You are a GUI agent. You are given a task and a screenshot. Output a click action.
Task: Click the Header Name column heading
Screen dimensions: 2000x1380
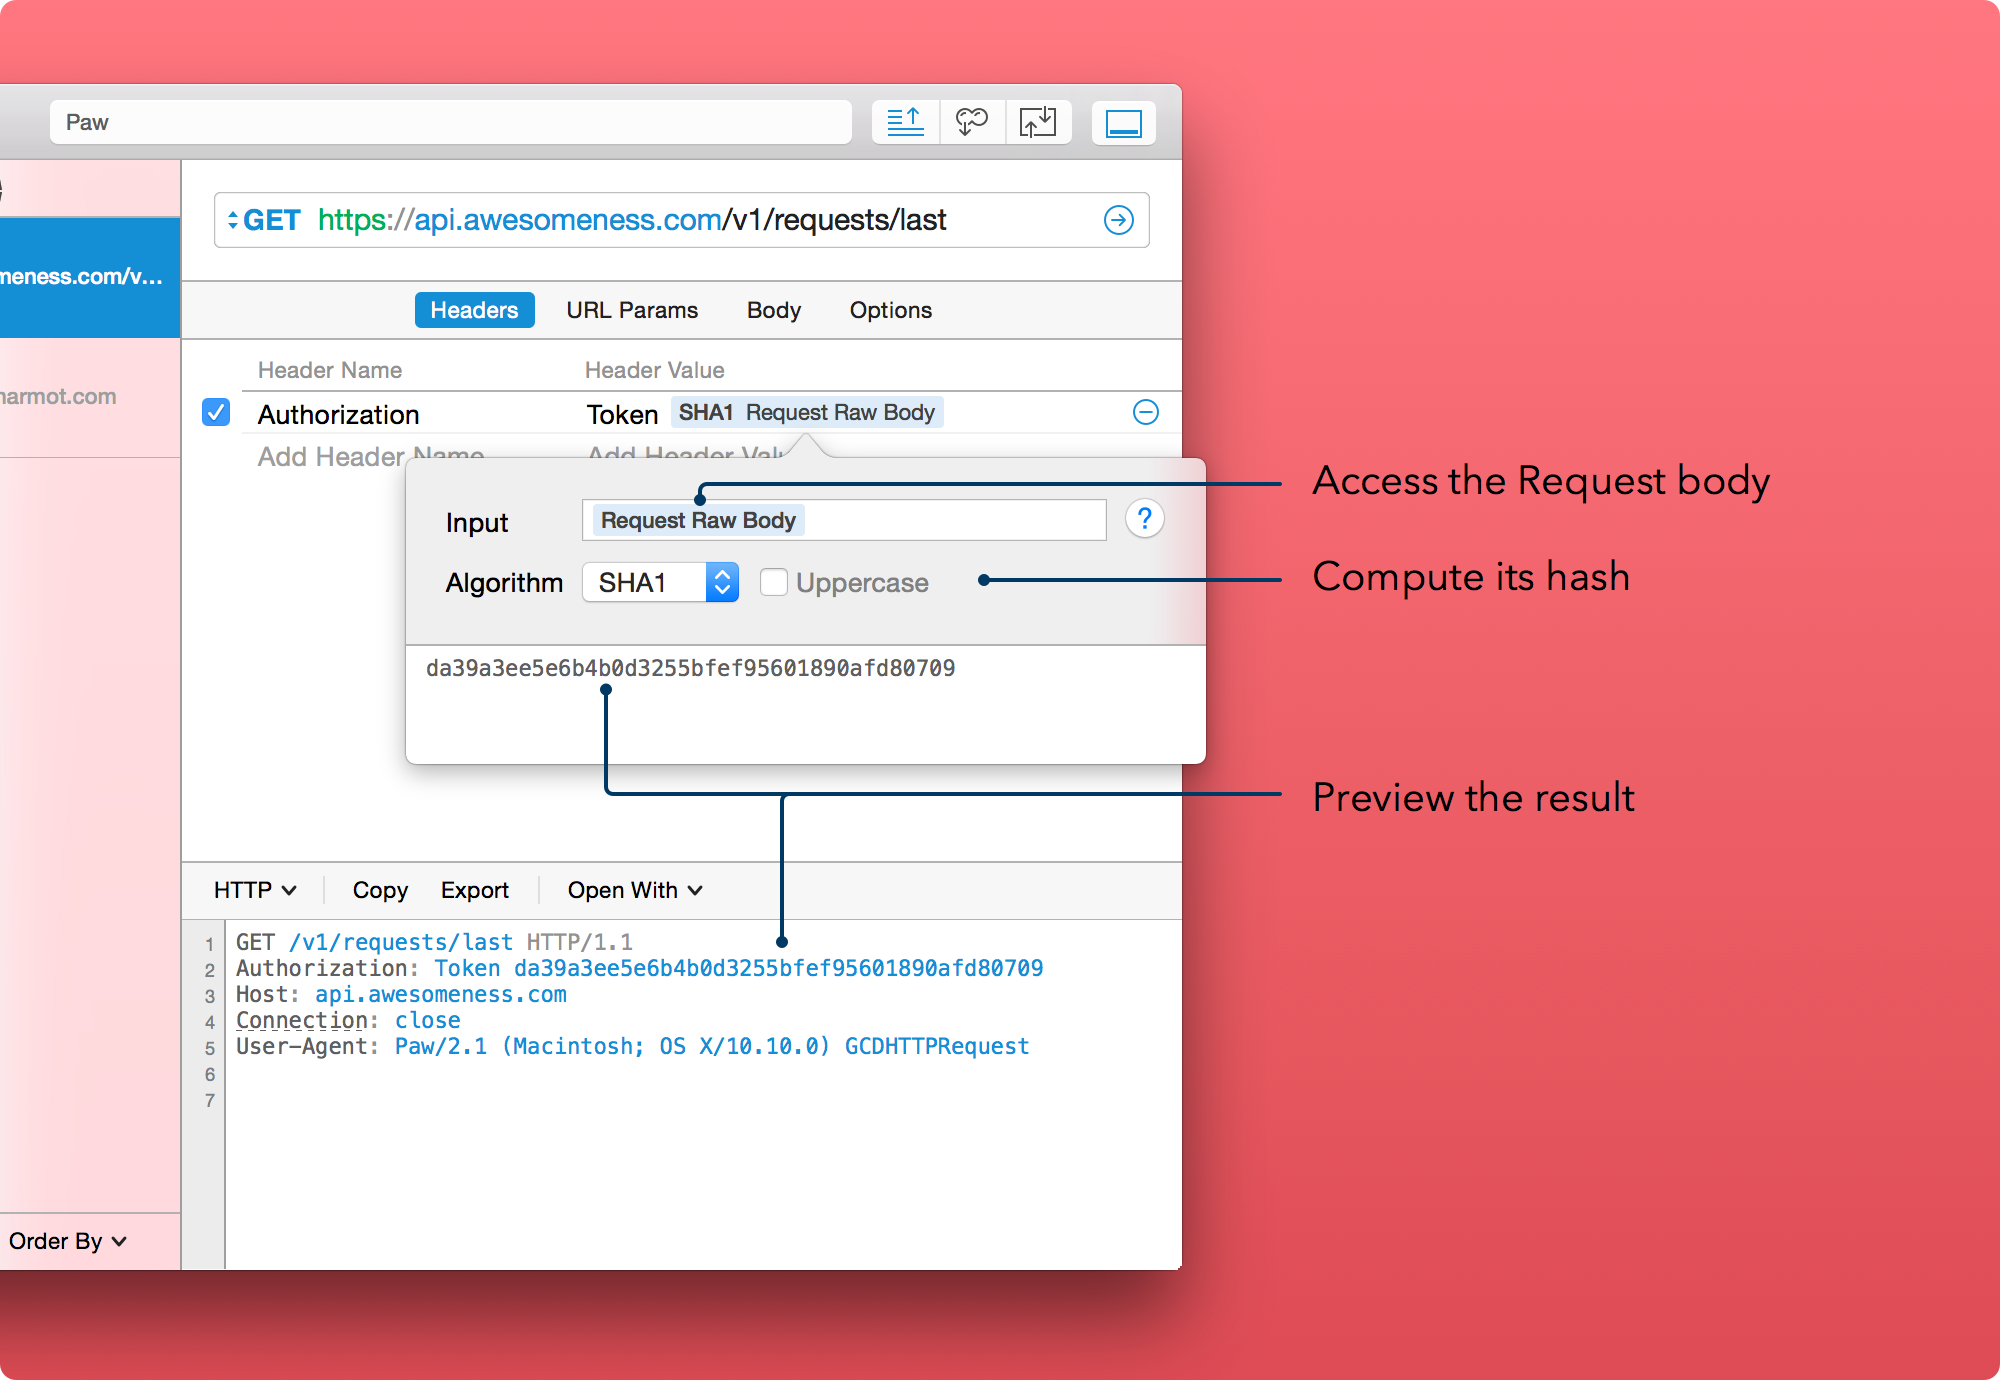pos(330,370)
